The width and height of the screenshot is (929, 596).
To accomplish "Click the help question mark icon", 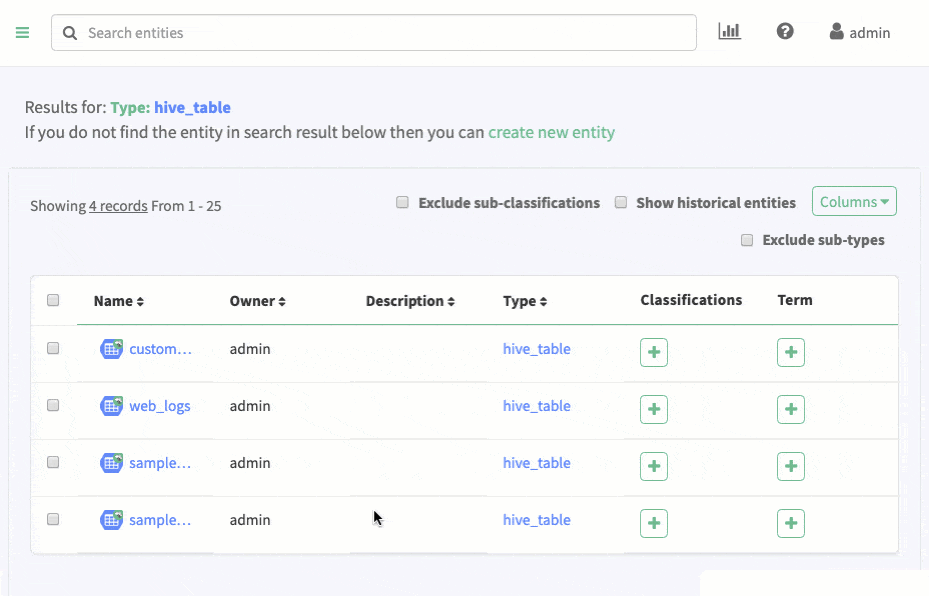I will tap(785, 32).
